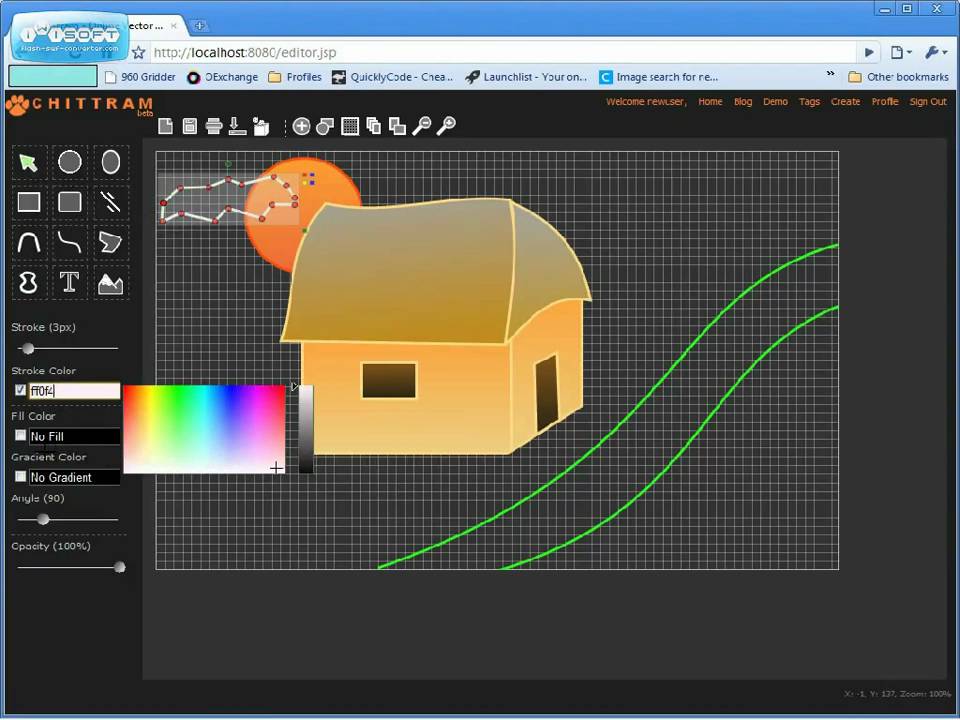Uncheck the Stroke Color checkbox
The width and height of the screenshot is (960, 720).
21,390
